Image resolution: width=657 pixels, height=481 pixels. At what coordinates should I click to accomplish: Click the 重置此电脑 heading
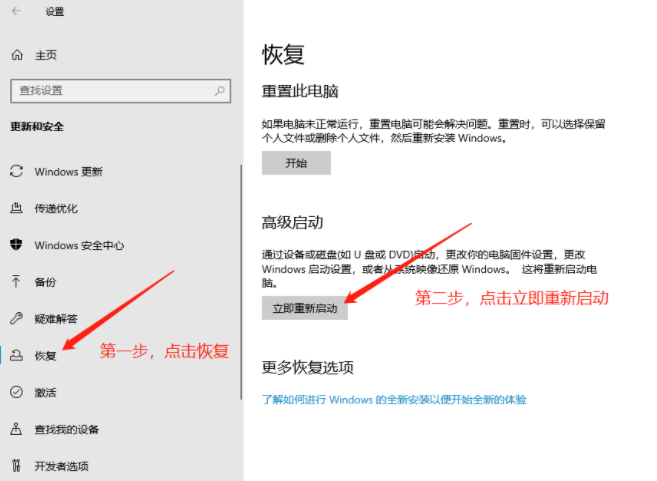pos(300,91)
